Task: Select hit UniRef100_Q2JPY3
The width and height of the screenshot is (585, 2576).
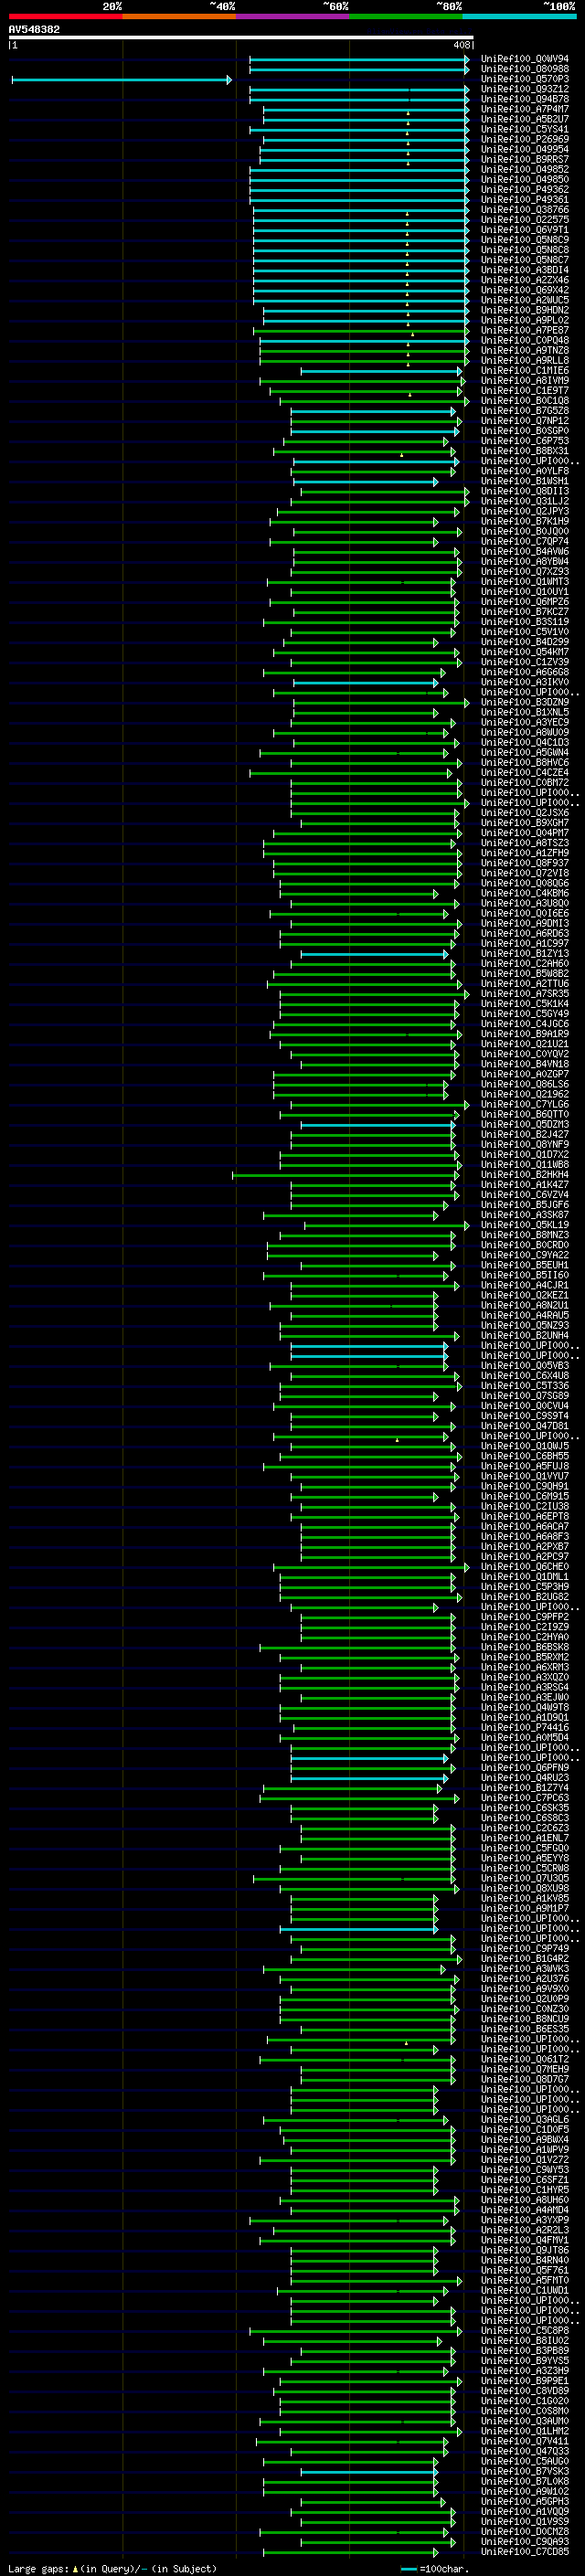Action: click(525, 511)
